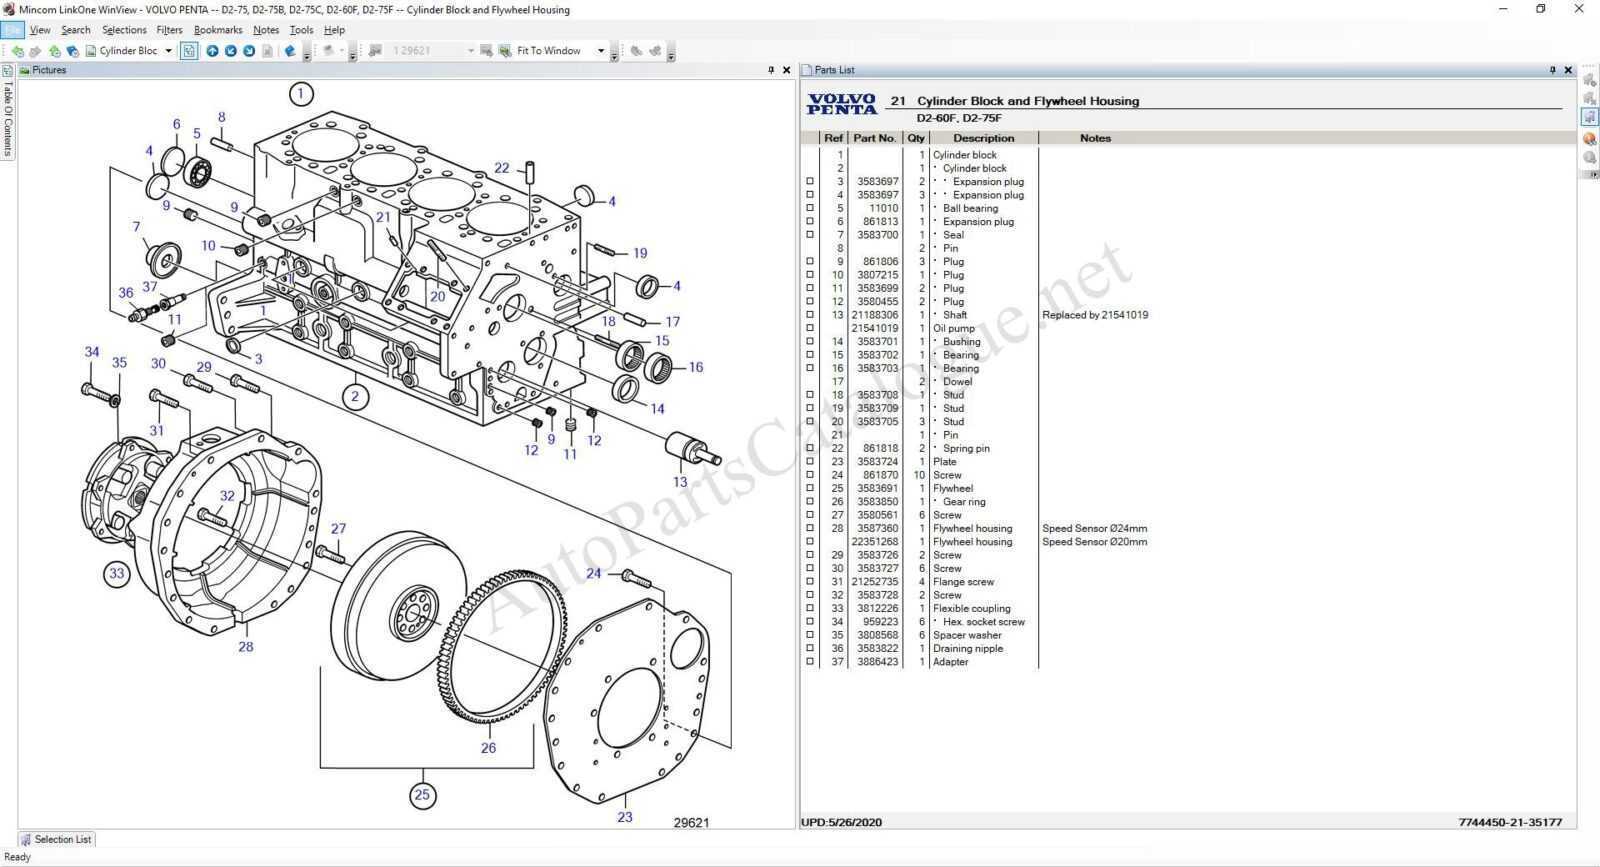Open the 1 29621 picture dropdown
This screenshot has width=1600, height=867.
(x=471, y=51)
